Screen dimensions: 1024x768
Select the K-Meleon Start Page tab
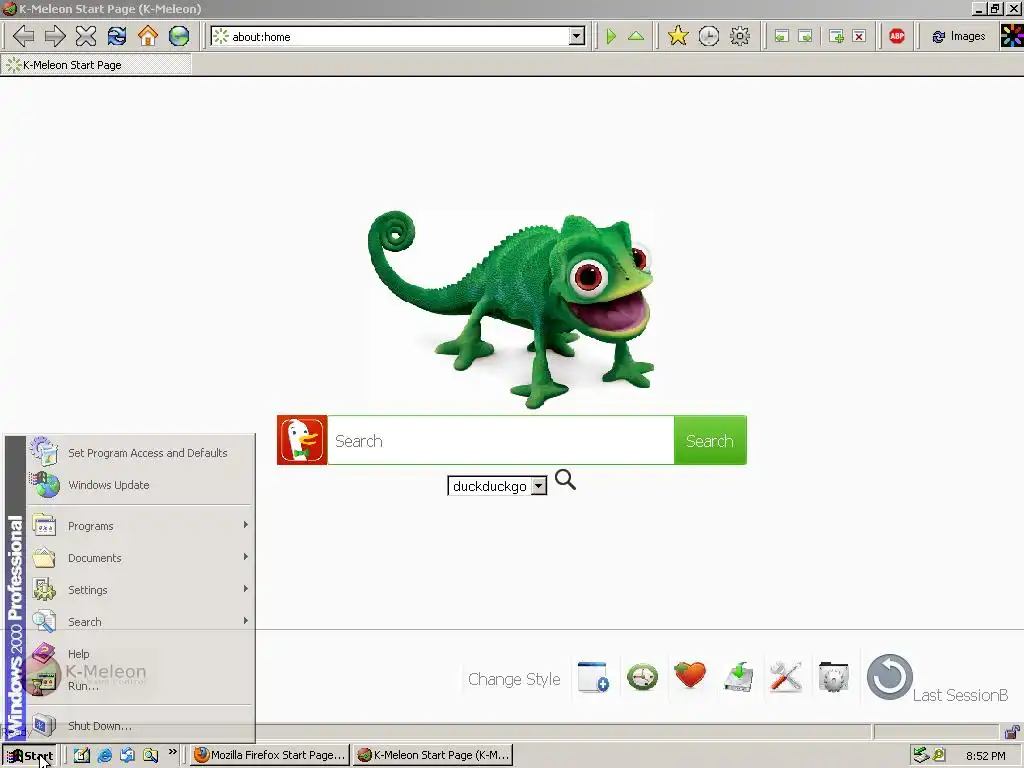[96, 65]
